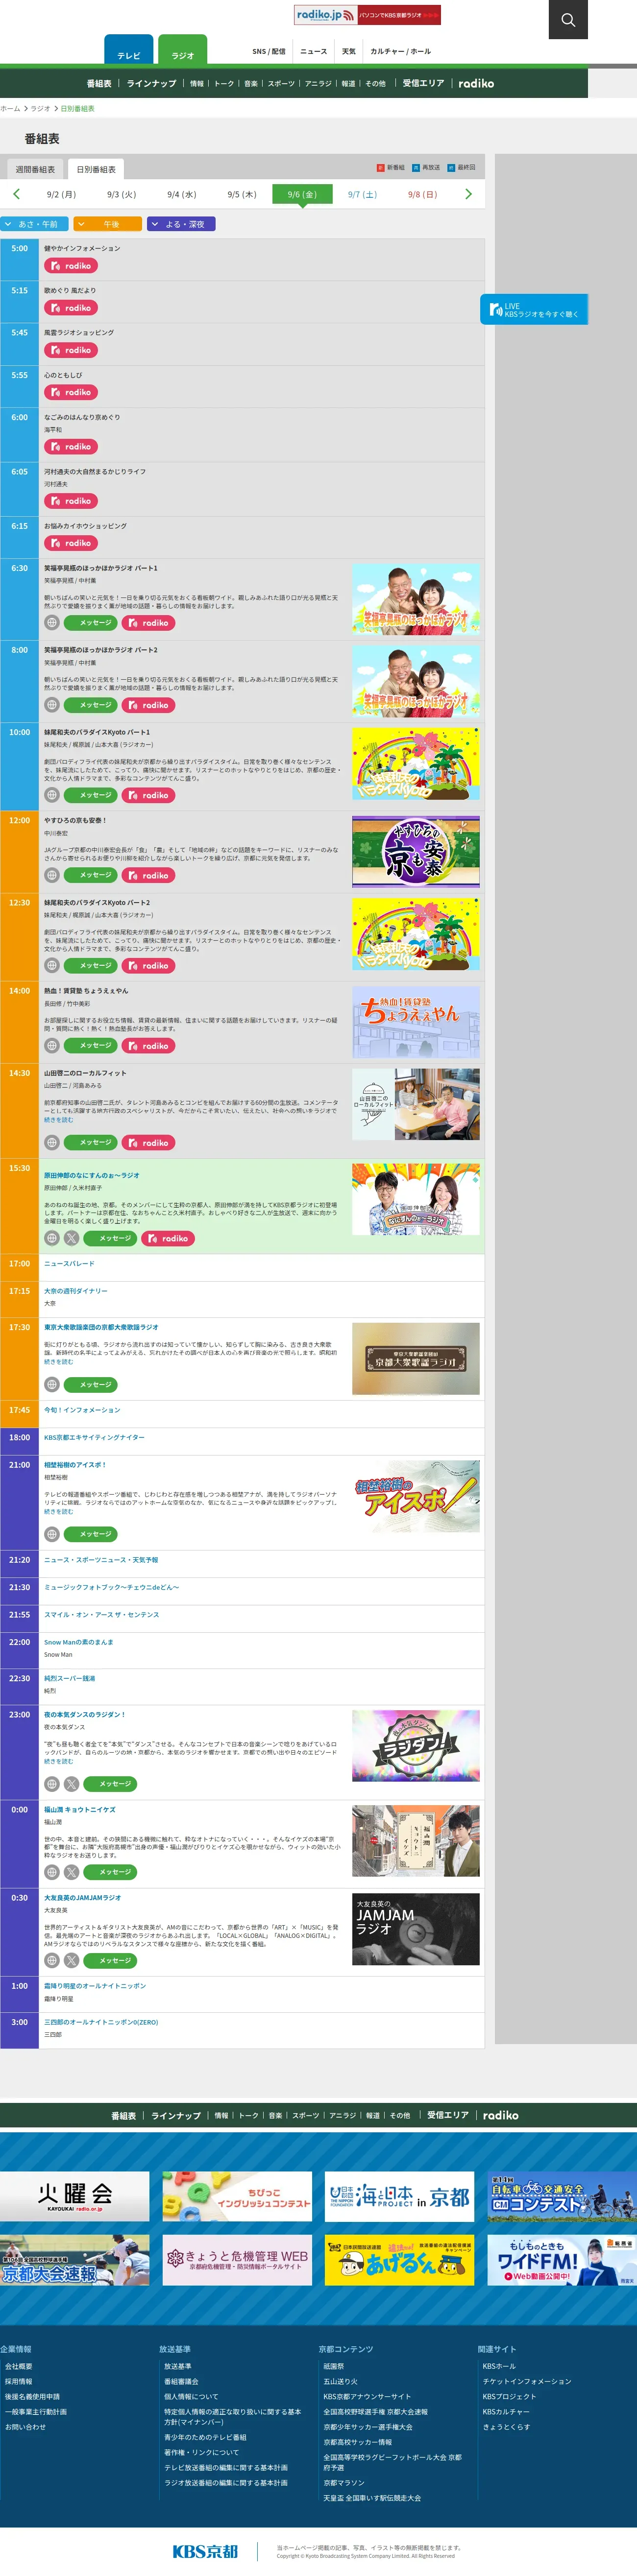637x2576 pixels.
Task: Open the 京都大会速報 banner
Action: point(75,2260)
